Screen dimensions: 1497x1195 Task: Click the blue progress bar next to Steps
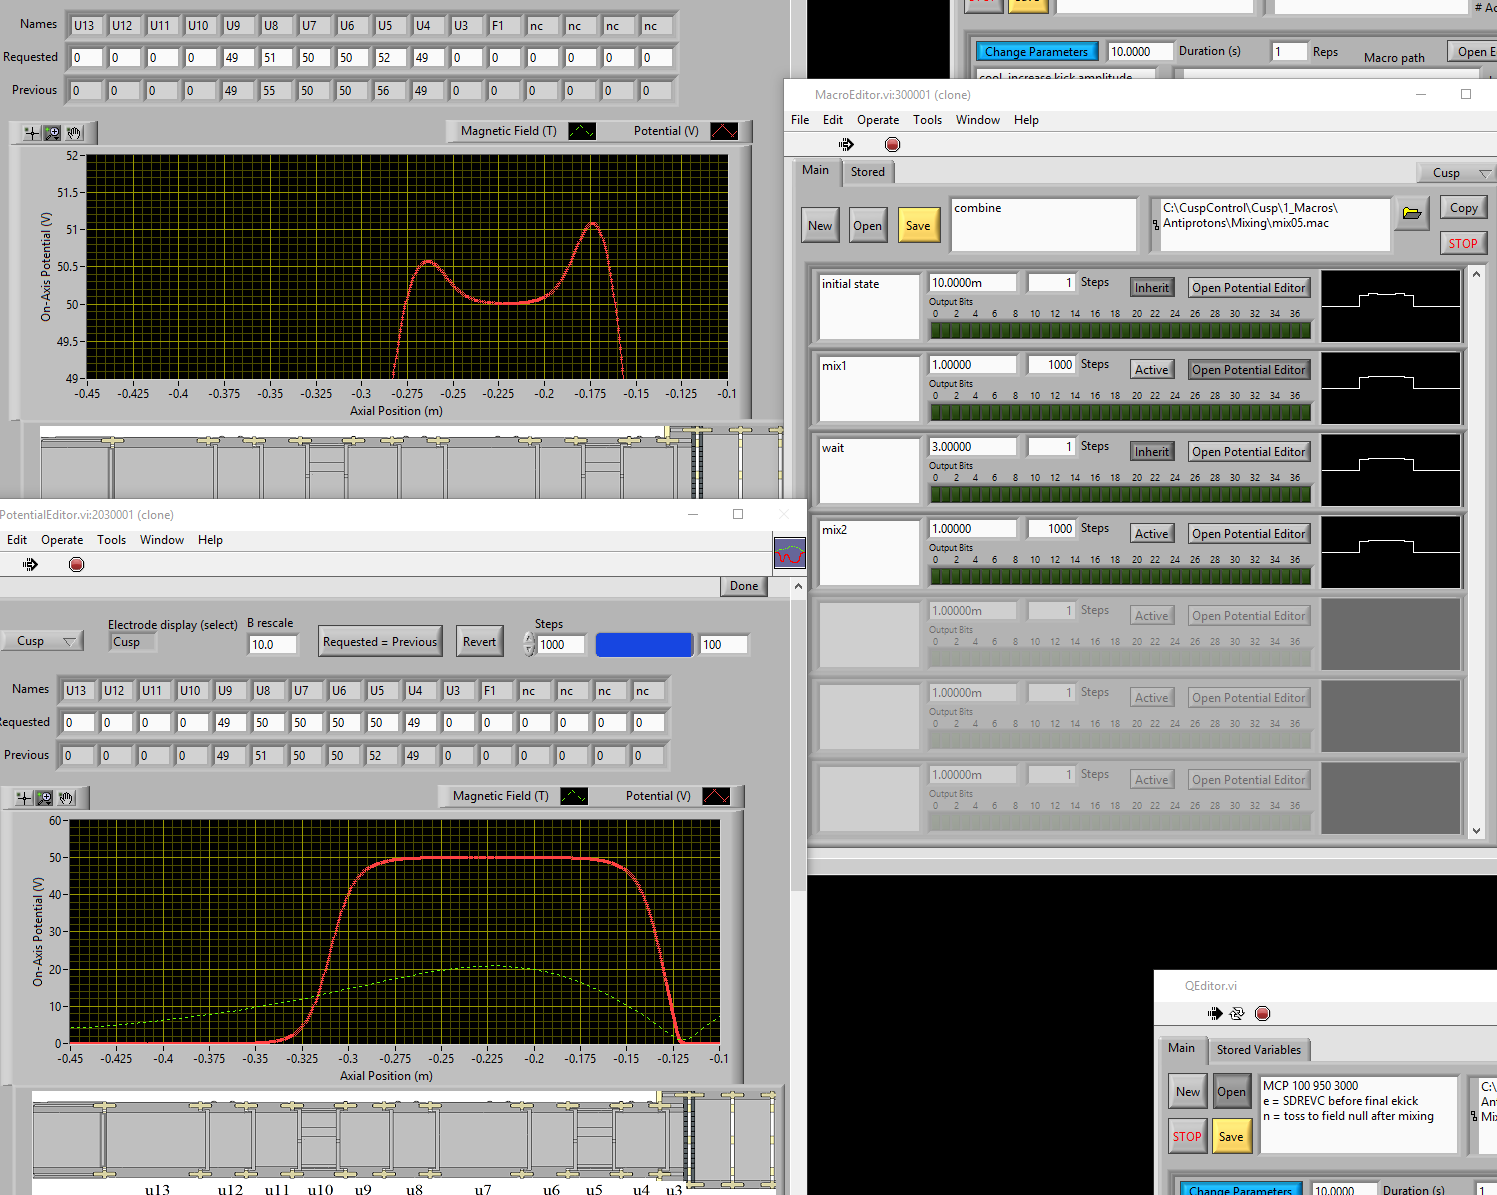643,645
